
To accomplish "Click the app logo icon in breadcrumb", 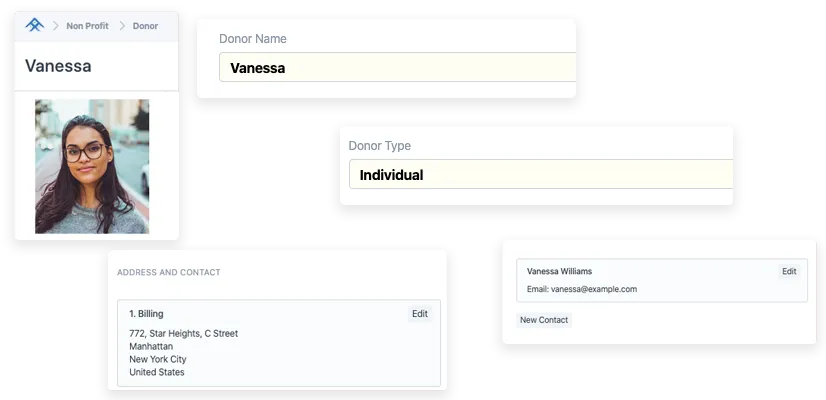I will pyautogui.click(x=35, y=26).
